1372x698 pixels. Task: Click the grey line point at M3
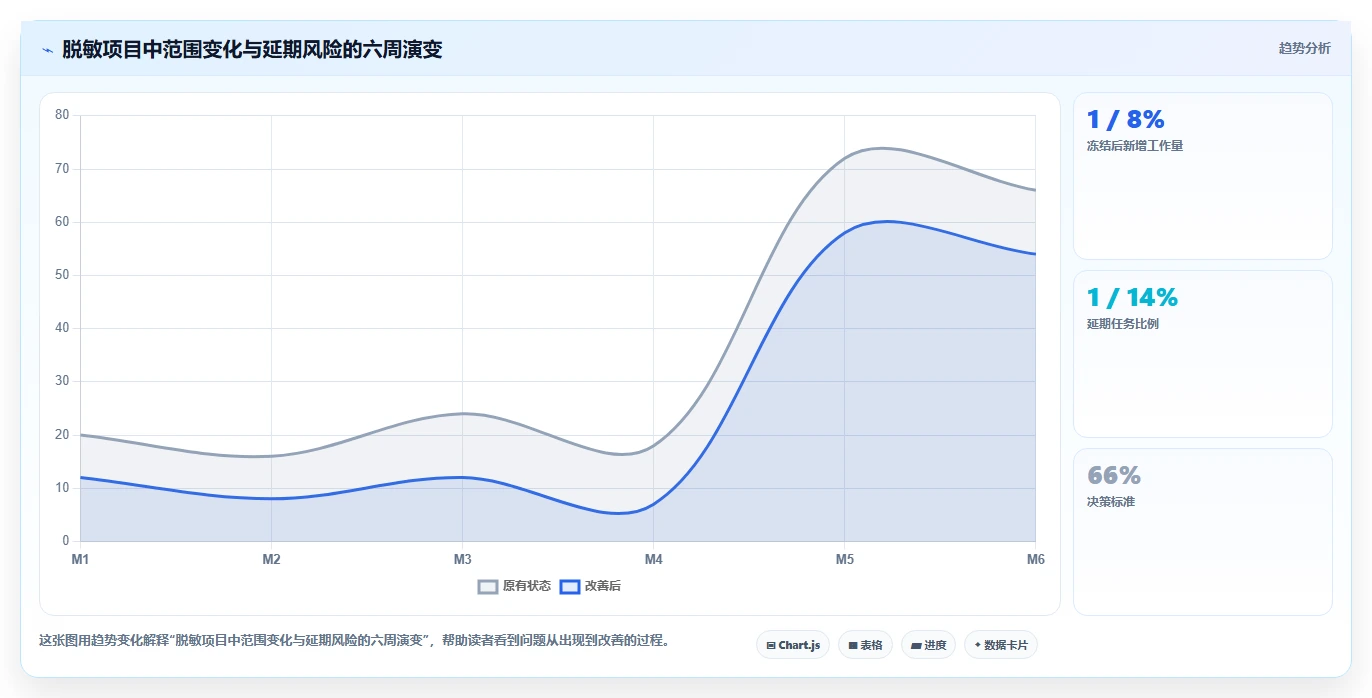click(462, 413)
